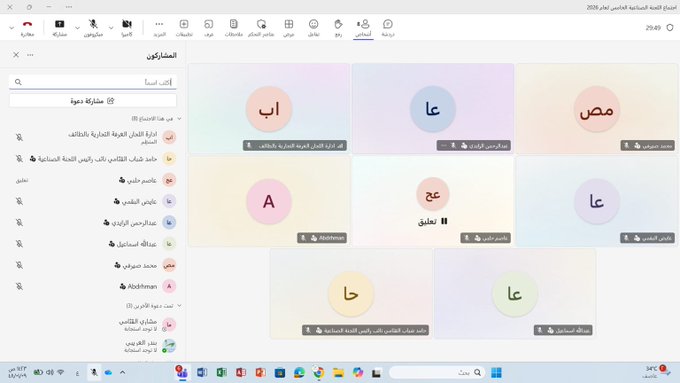Open the window title bar ellipsis menu
Screen dimensions: 680x383
click(x=69, y=7)
